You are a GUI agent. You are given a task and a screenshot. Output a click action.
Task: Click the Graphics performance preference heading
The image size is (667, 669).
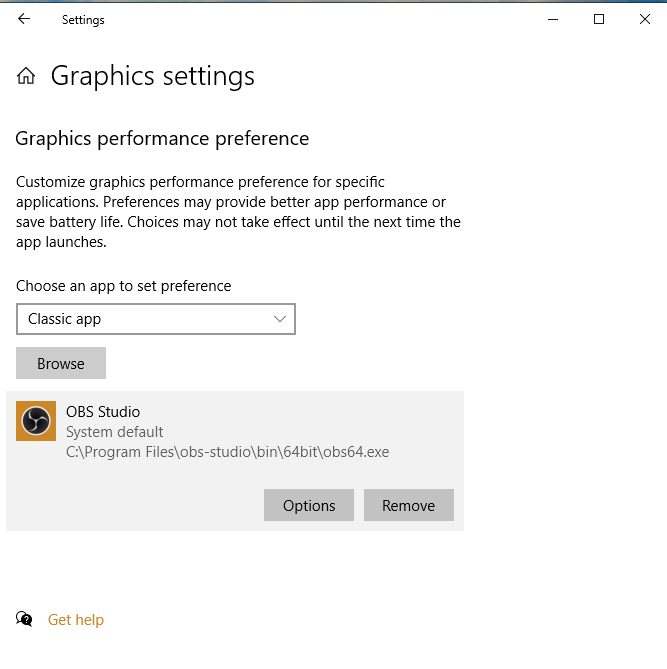162,138
